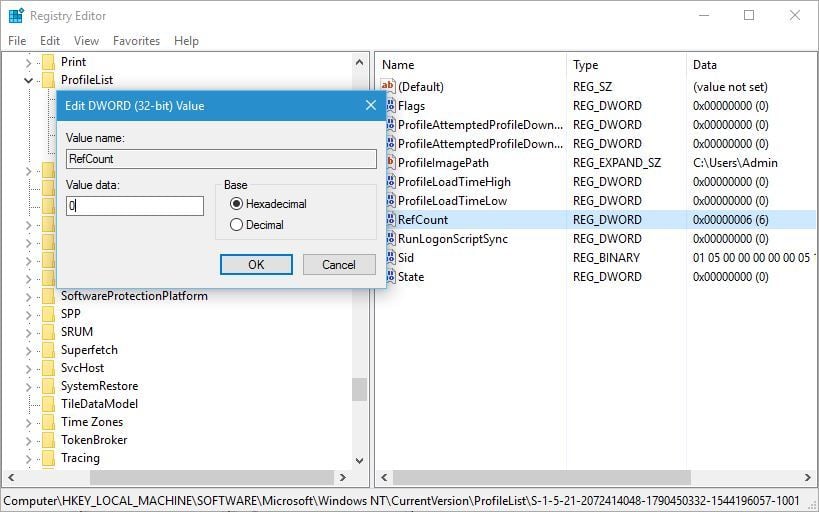Click the RefCount DWORD icon
819x512 pixels.
(x=390, y=219)
